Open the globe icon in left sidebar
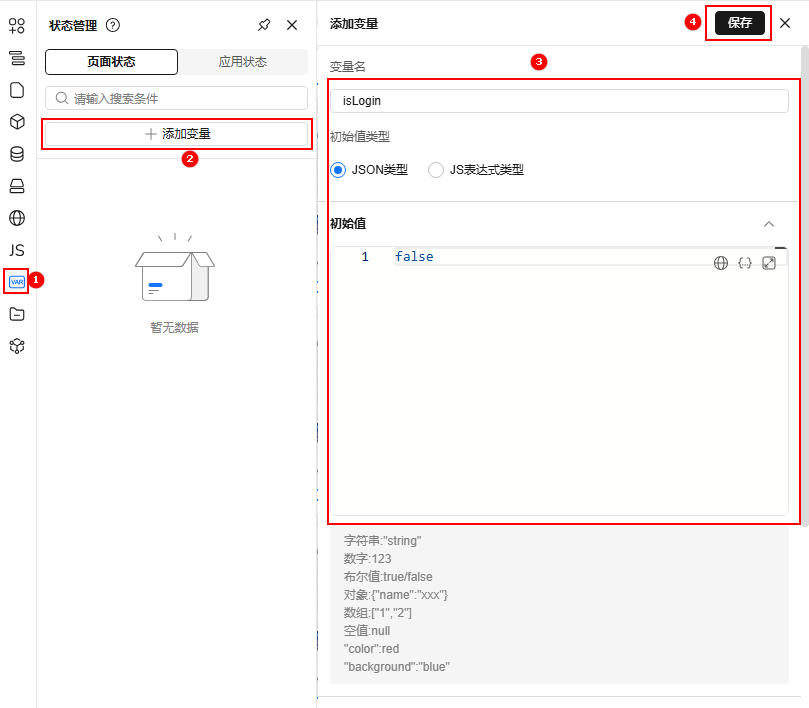Viewport: 809px width, 708px height. pyautogui.click(x=17, y=218)
